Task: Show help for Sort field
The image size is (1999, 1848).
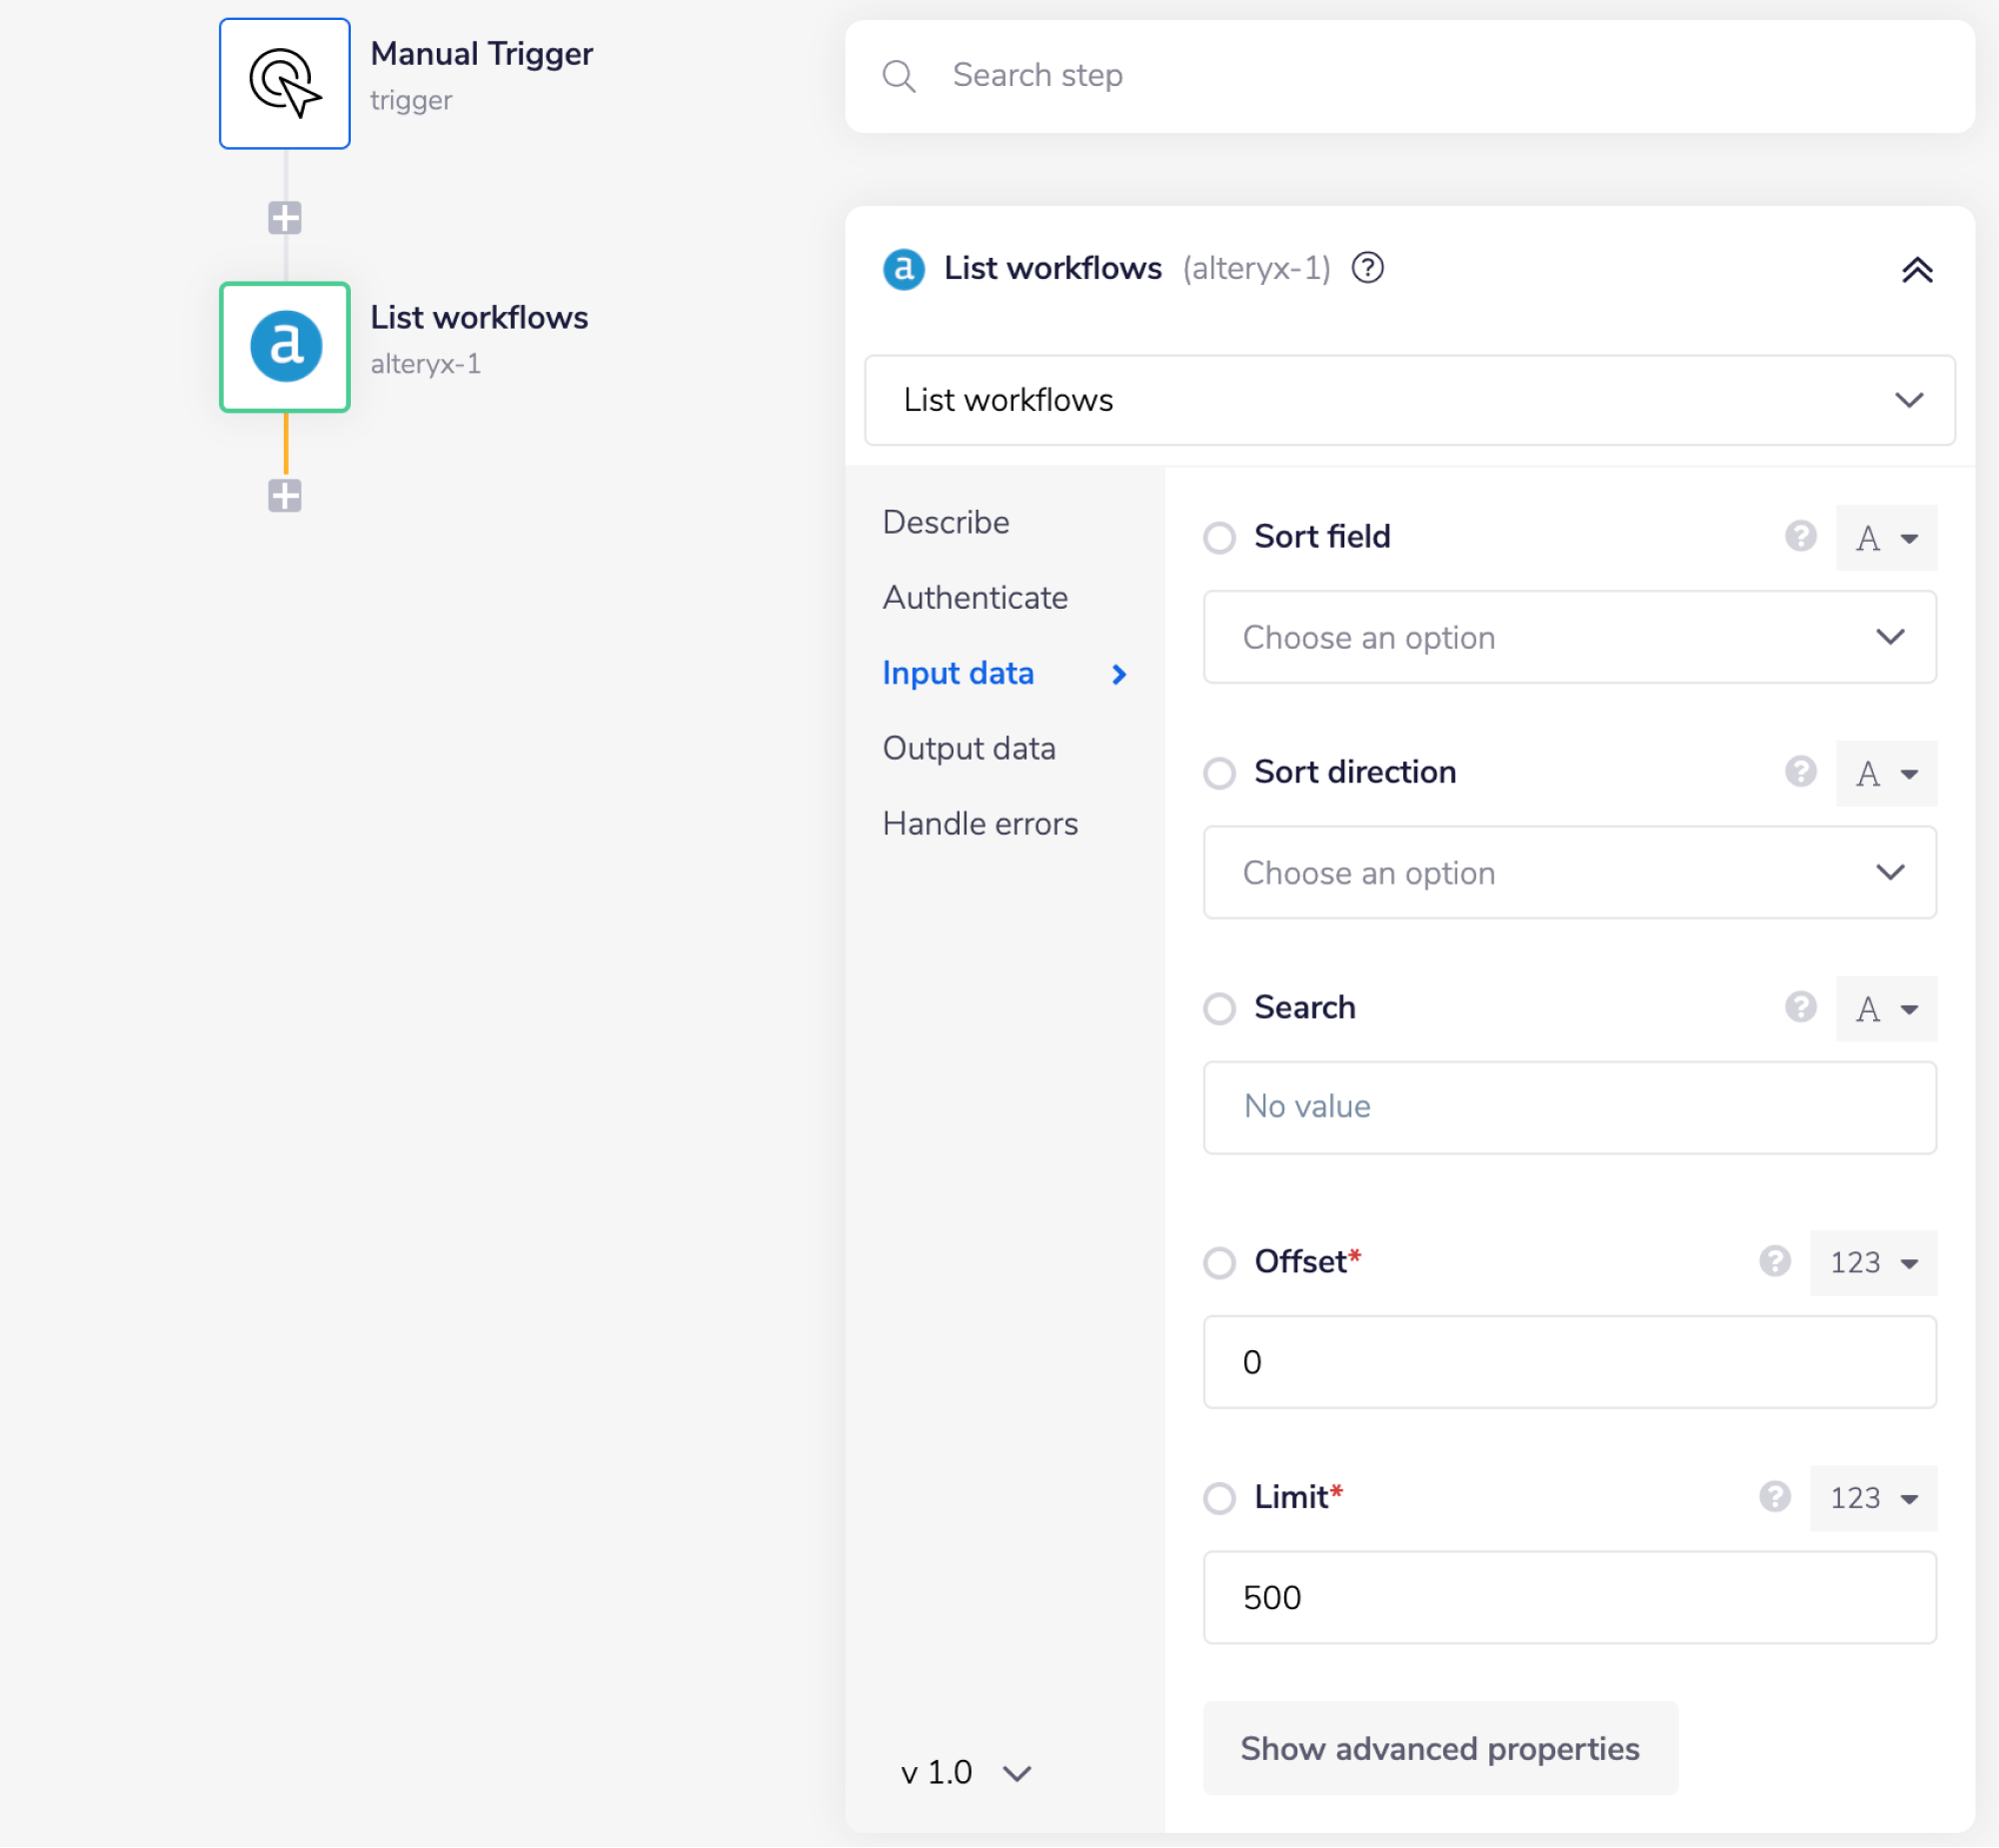Action: (1800, 537)
